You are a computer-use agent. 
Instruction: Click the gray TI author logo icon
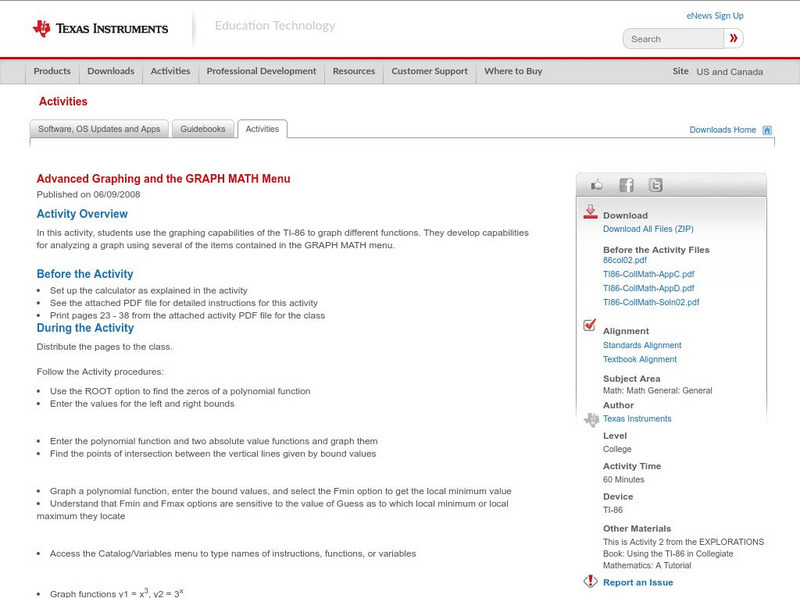click(591, 419)
